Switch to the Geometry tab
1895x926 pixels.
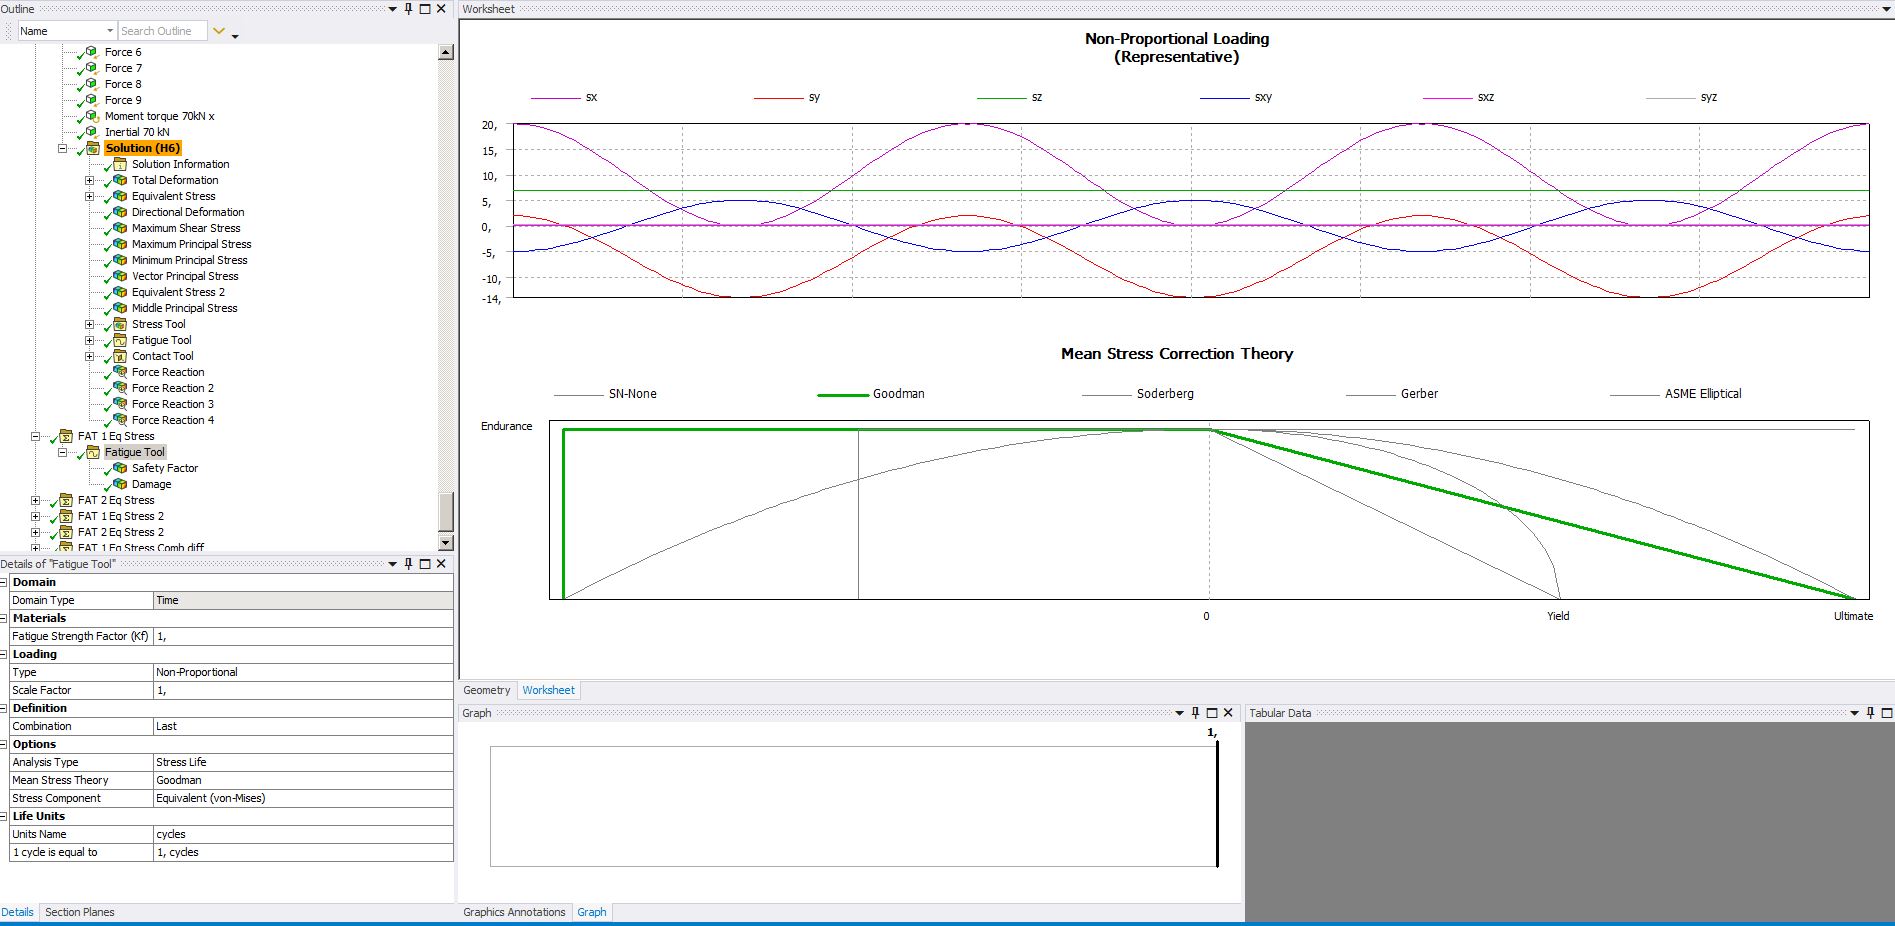click(487, 690)
